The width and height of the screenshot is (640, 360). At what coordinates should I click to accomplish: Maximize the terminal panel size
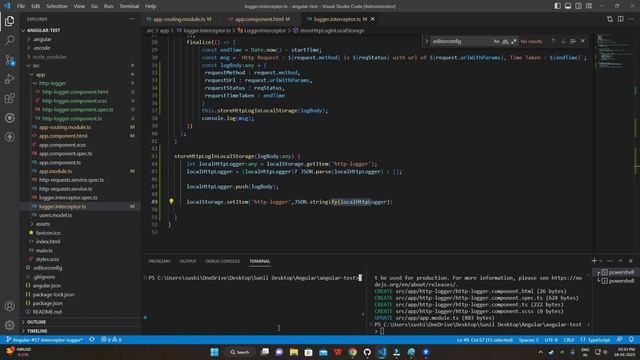click(x=620, y=261)
